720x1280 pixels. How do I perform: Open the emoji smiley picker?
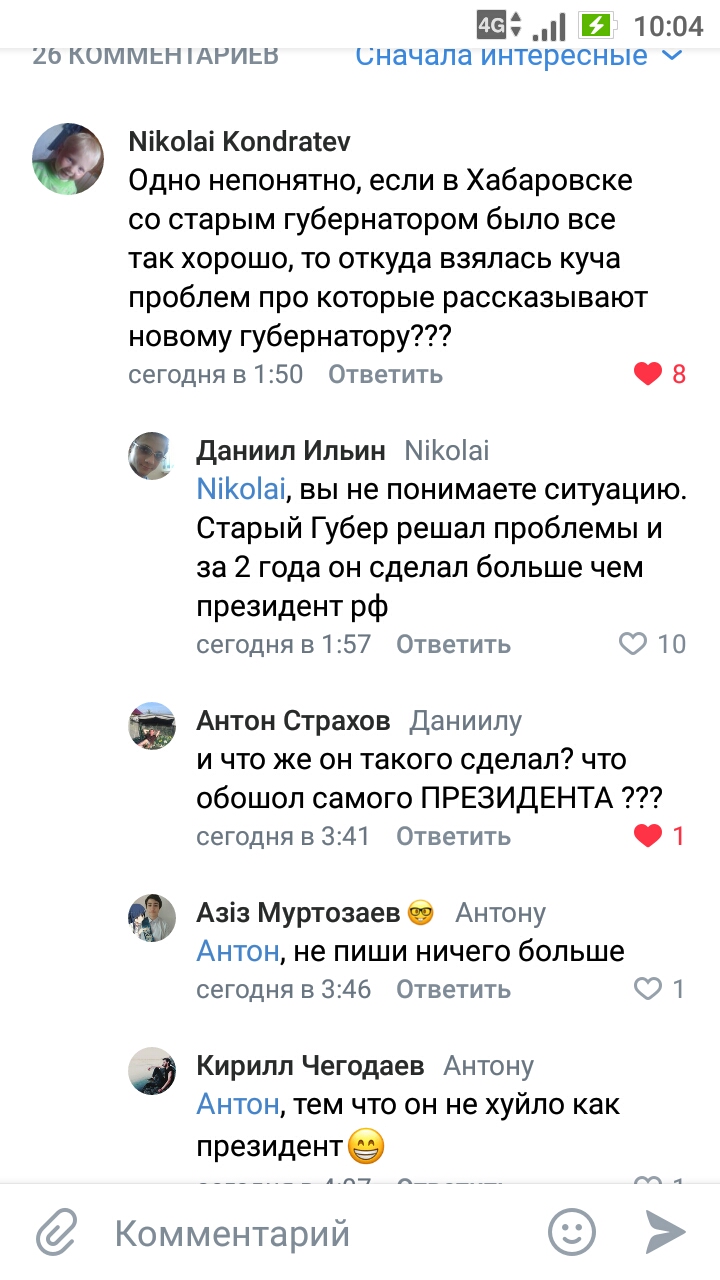[572, 1231]
